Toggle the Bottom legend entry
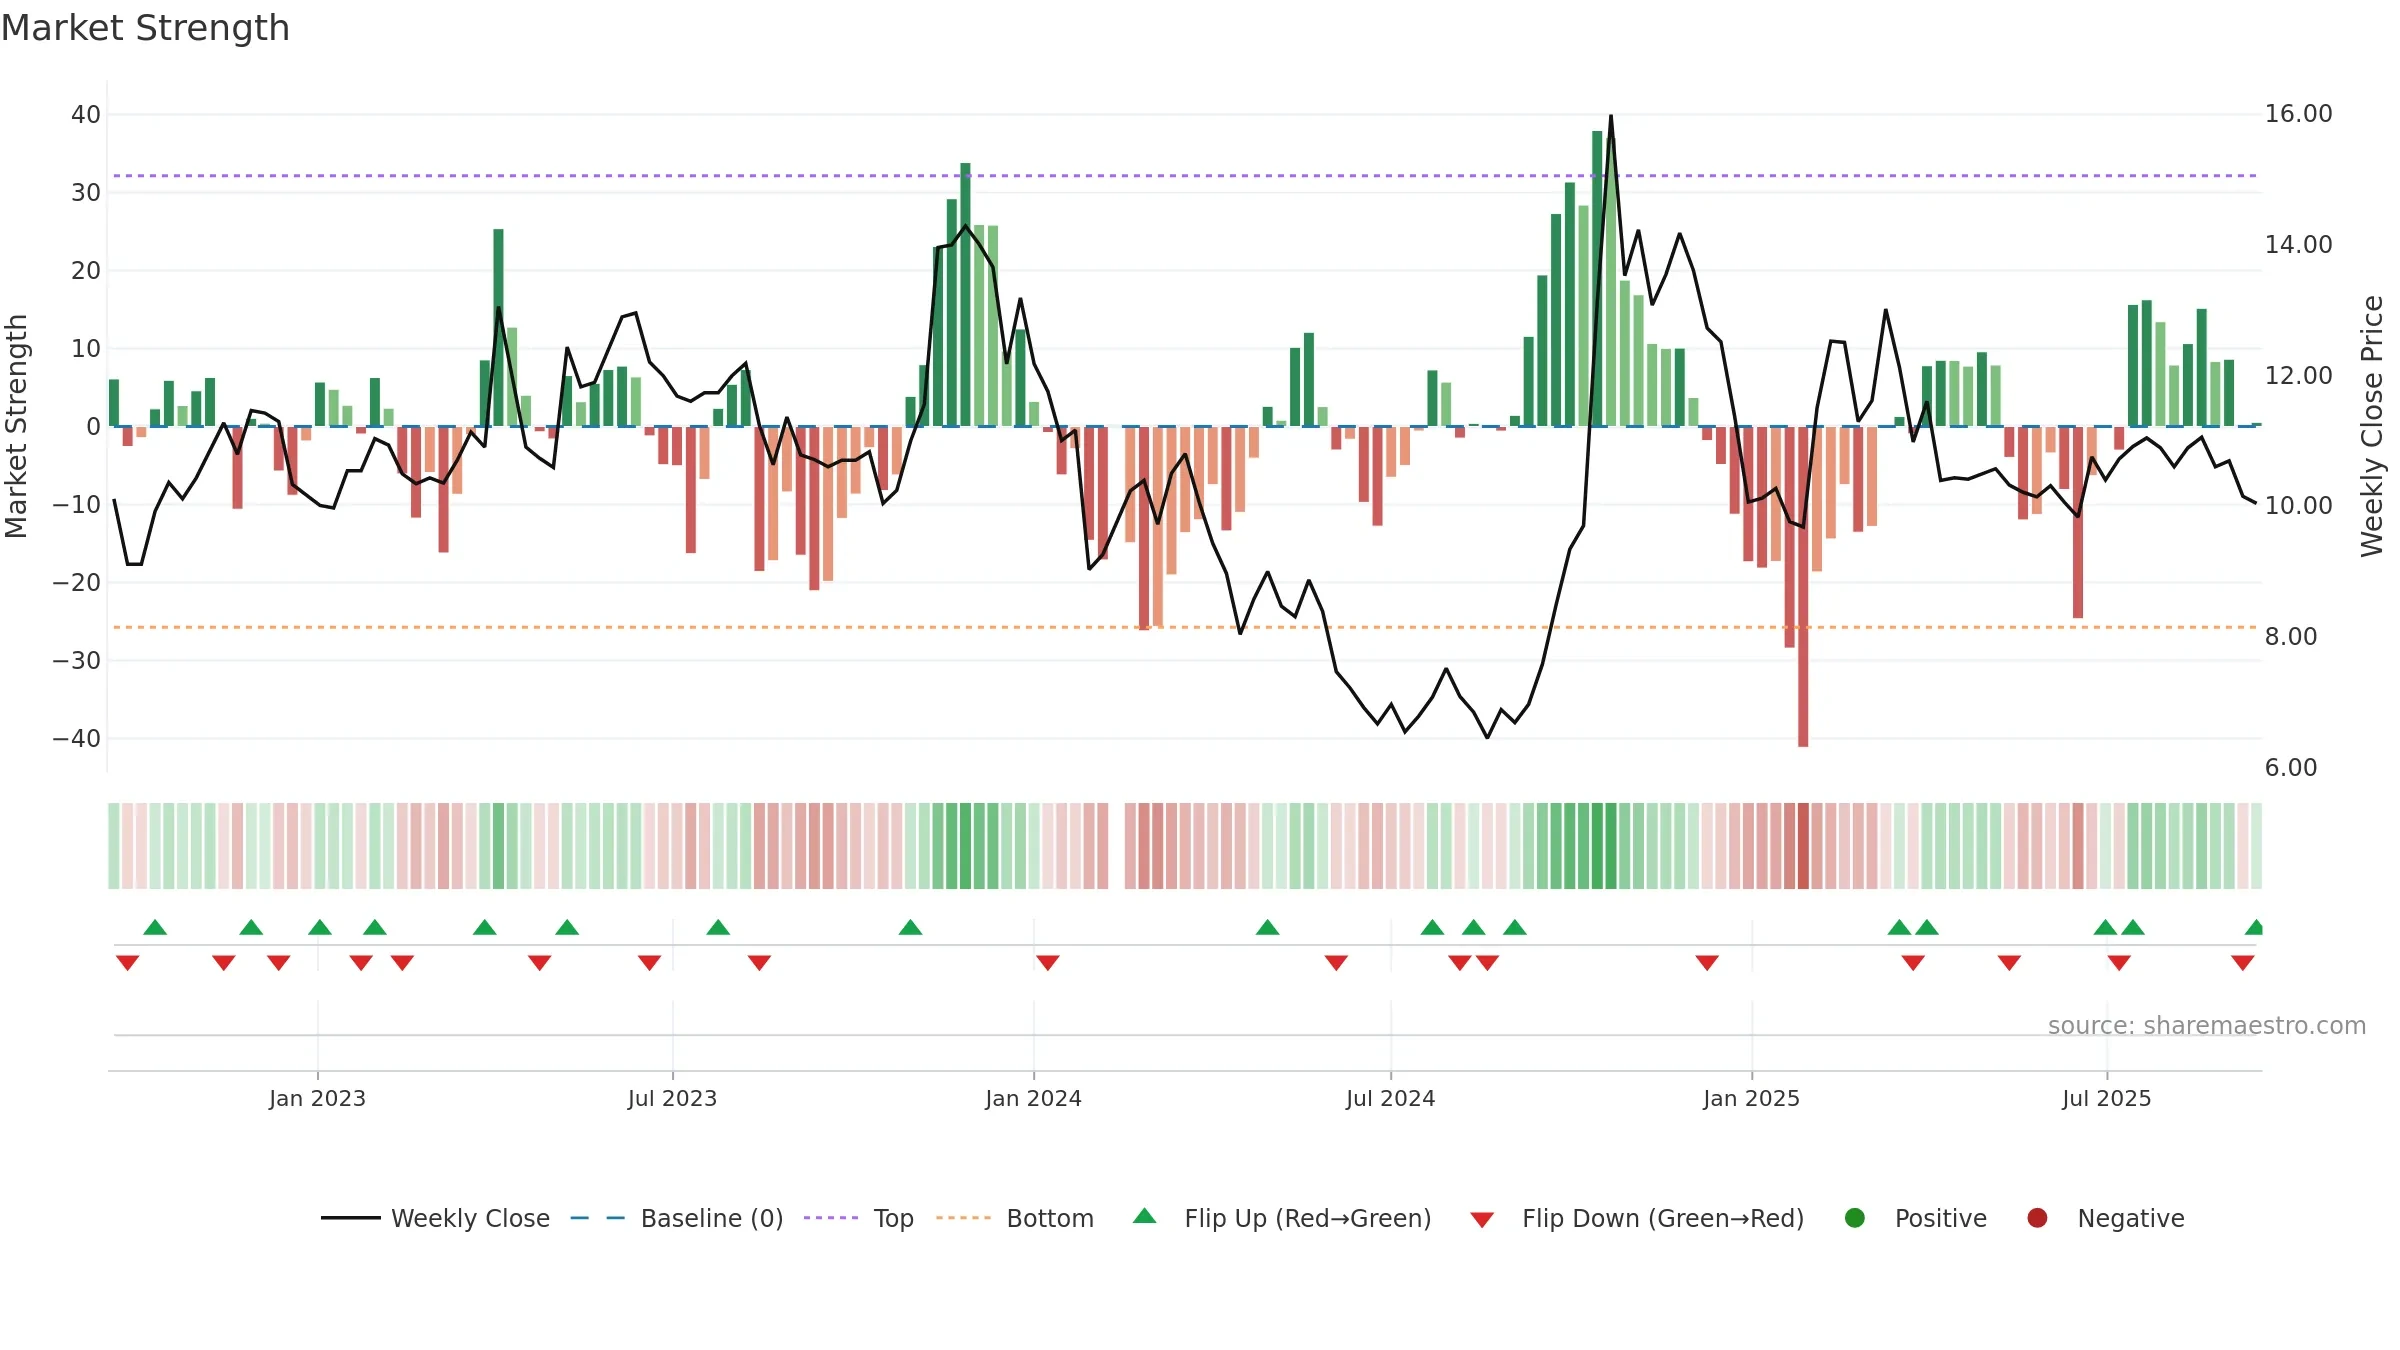The image size is (2400, 1350). [x=1015, y=1218]
